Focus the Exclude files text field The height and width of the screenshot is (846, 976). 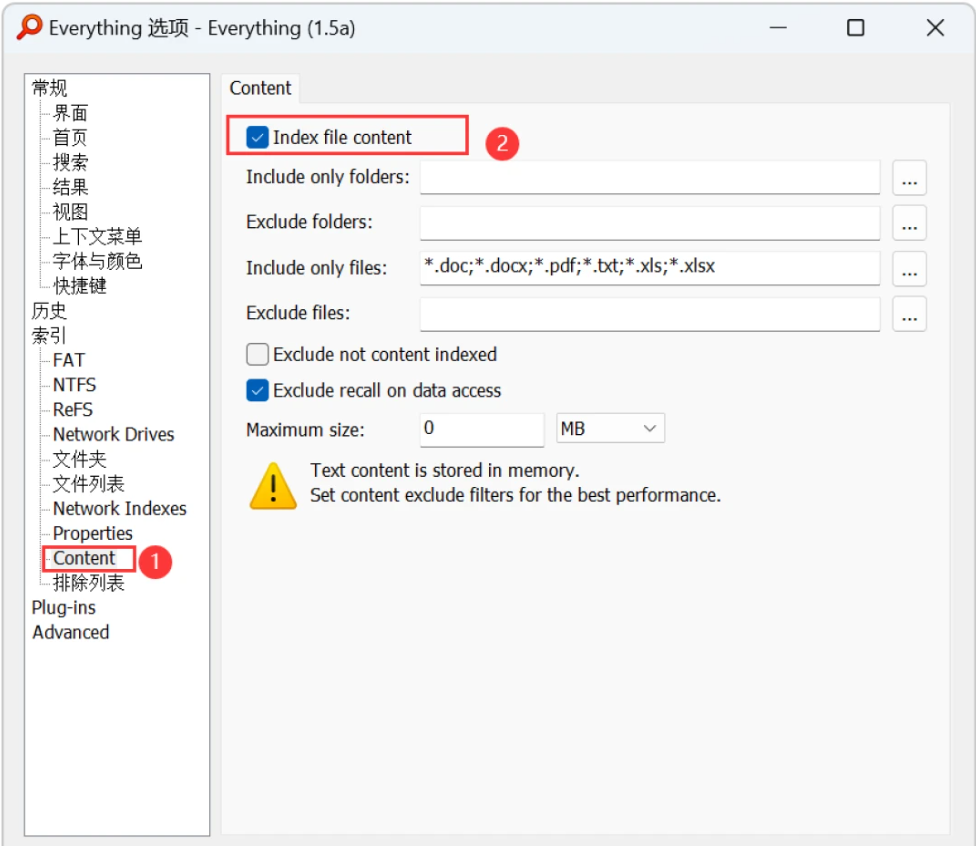coord(650,314)
